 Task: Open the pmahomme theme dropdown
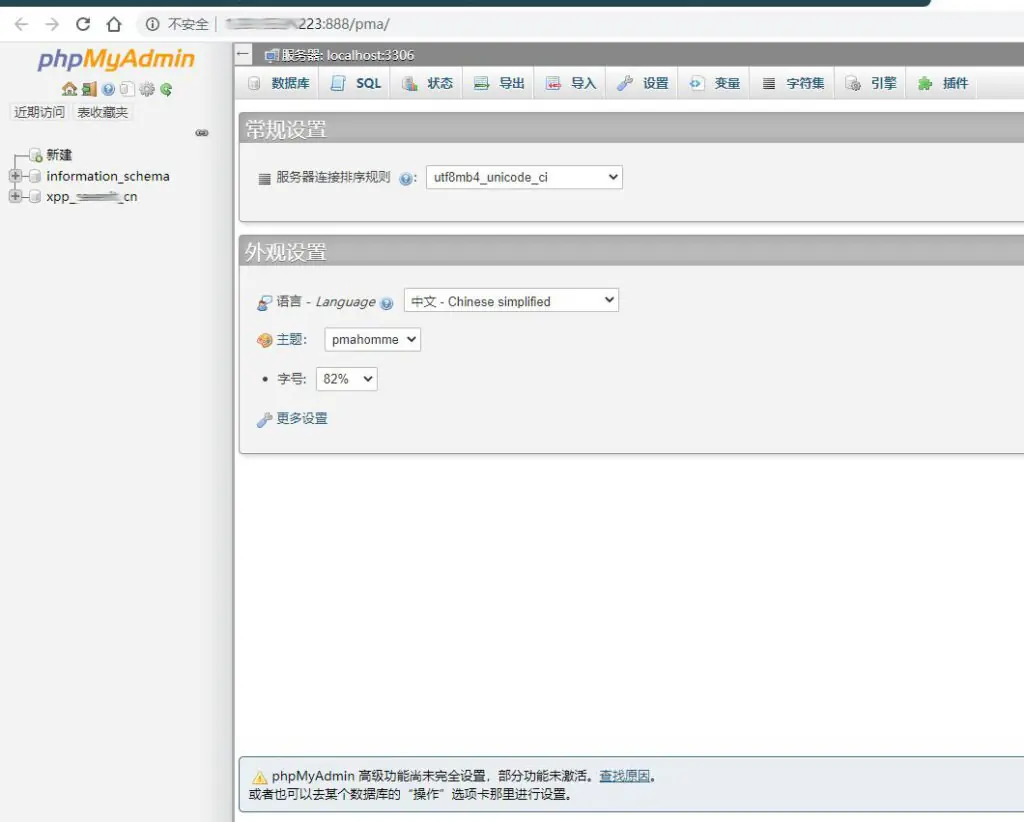tap(372, 340)
